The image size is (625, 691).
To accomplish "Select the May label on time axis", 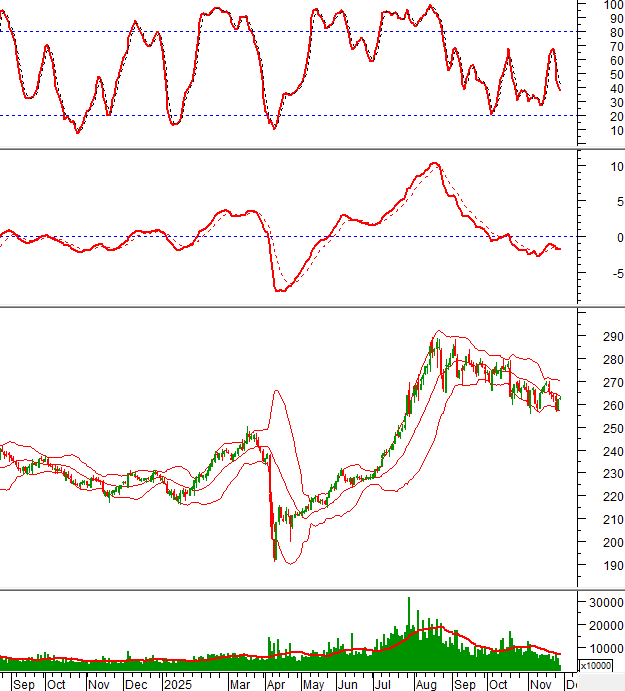I will 313,684.
